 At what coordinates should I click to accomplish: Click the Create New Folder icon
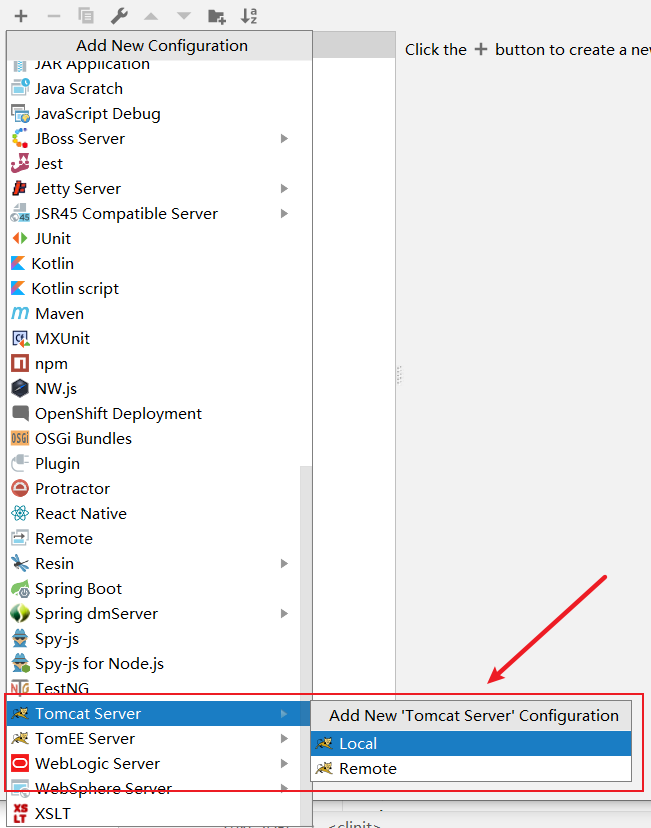[216, 16]
